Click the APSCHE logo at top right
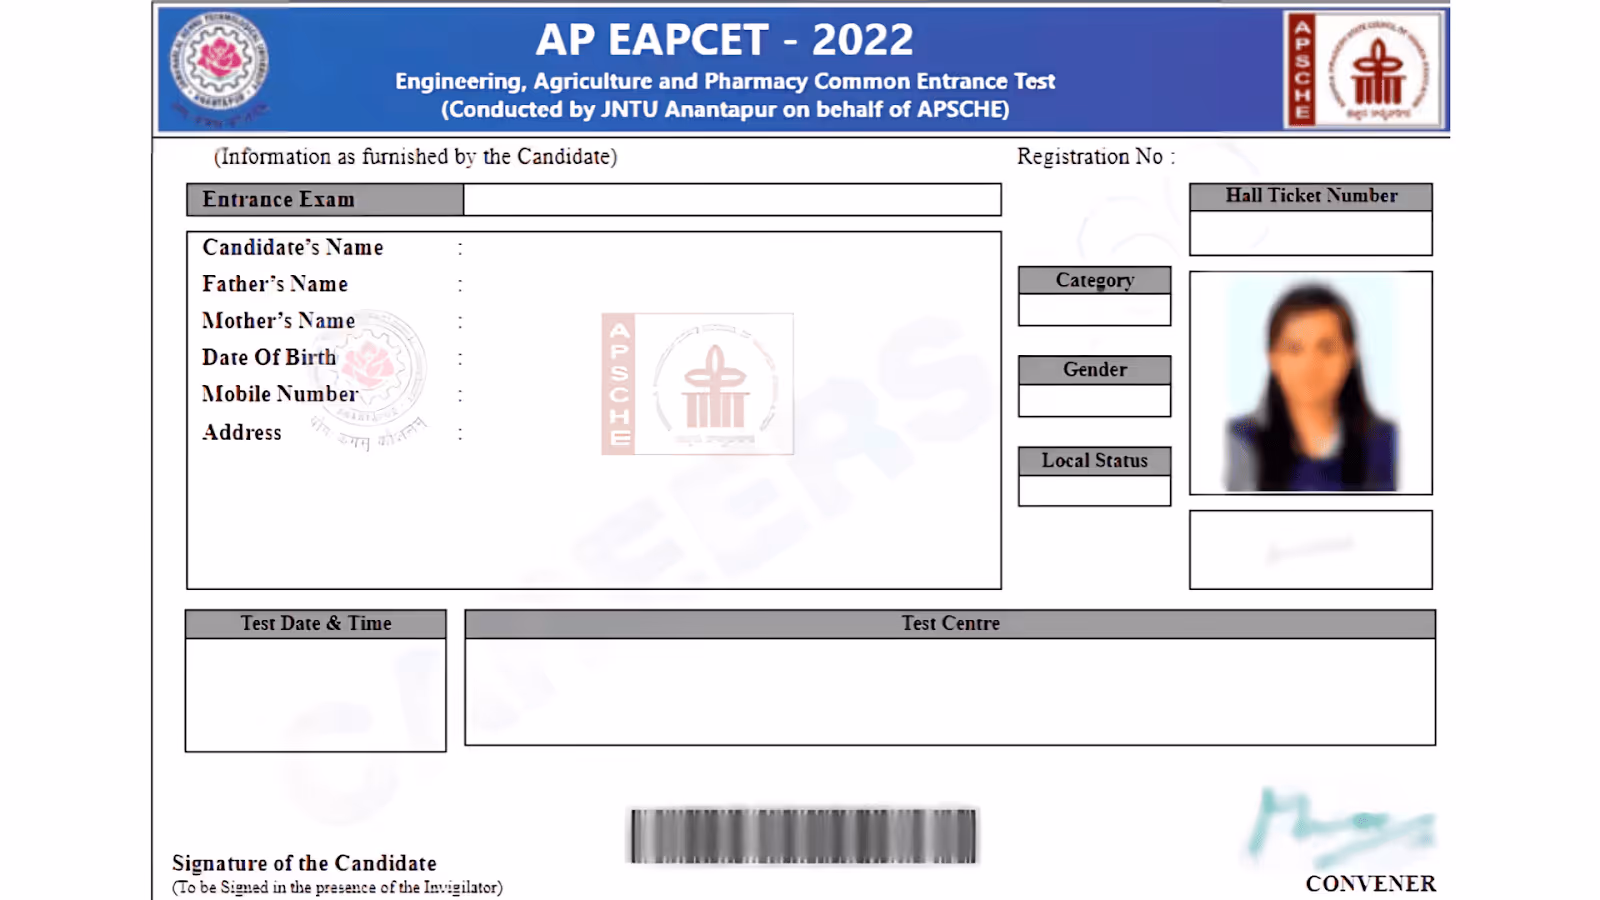 (1365, 69)
